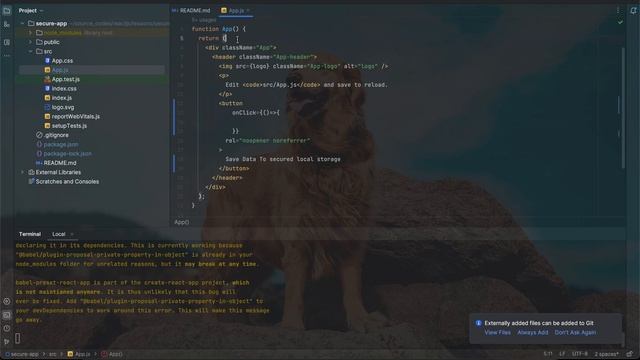Screen dimensions: 640x360
Task: Click secure-app in the navigation breadcrumb
Action: tap(22, 354)
